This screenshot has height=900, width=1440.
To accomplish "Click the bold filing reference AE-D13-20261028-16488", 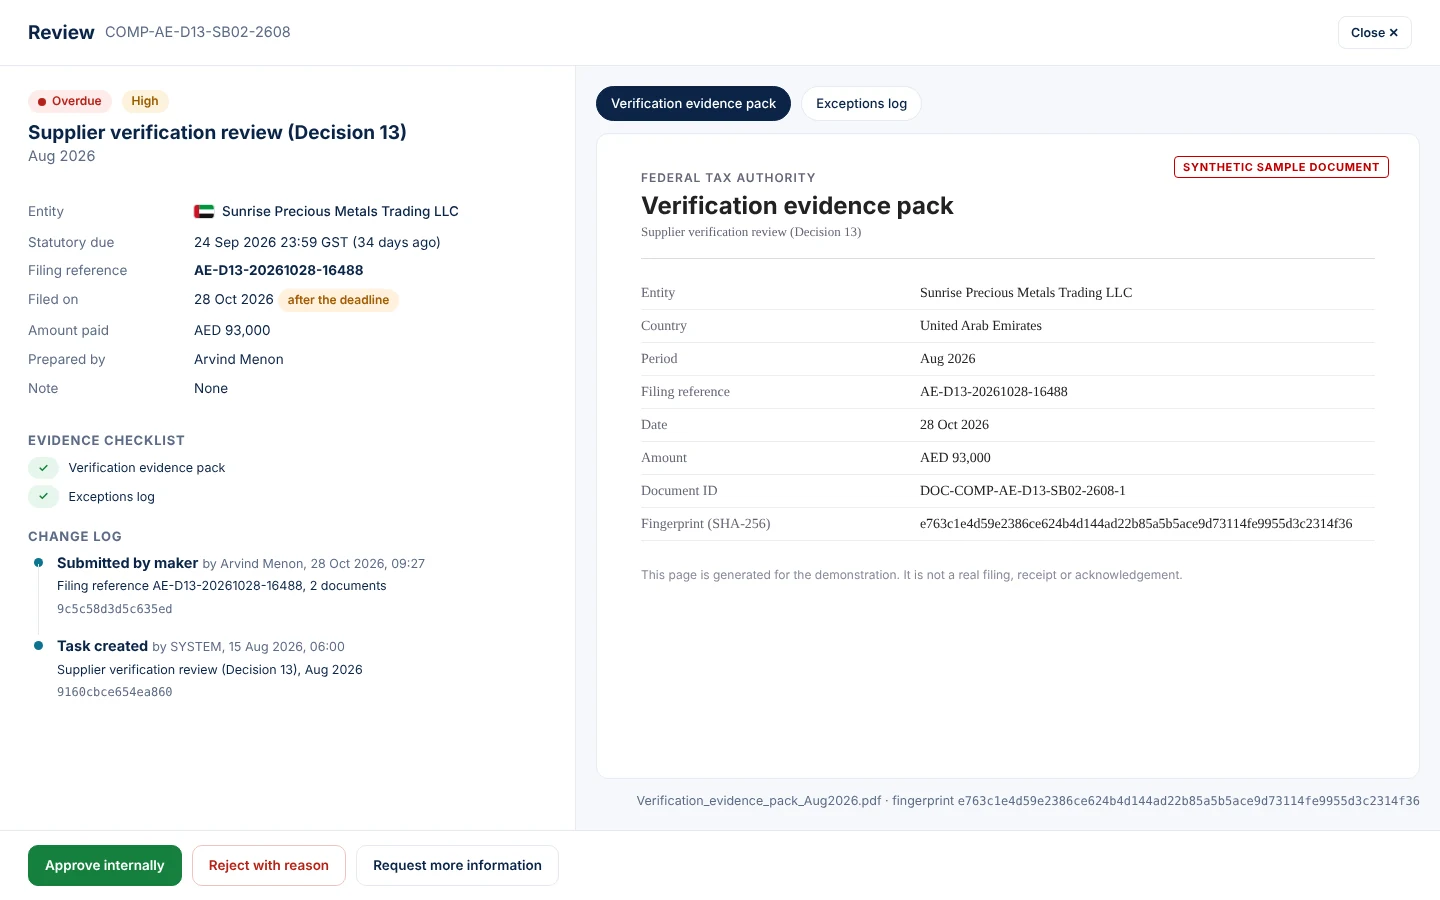I will (x=279, y=270).
